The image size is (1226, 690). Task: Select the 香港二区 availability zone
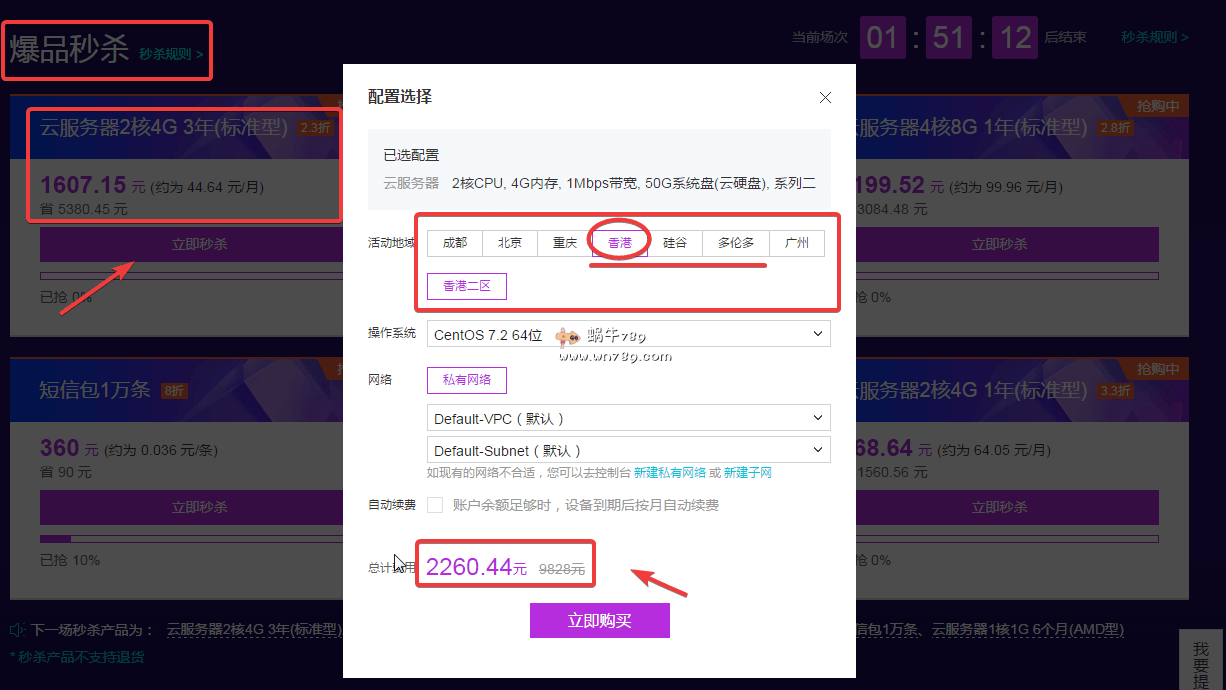pos(467,286)
